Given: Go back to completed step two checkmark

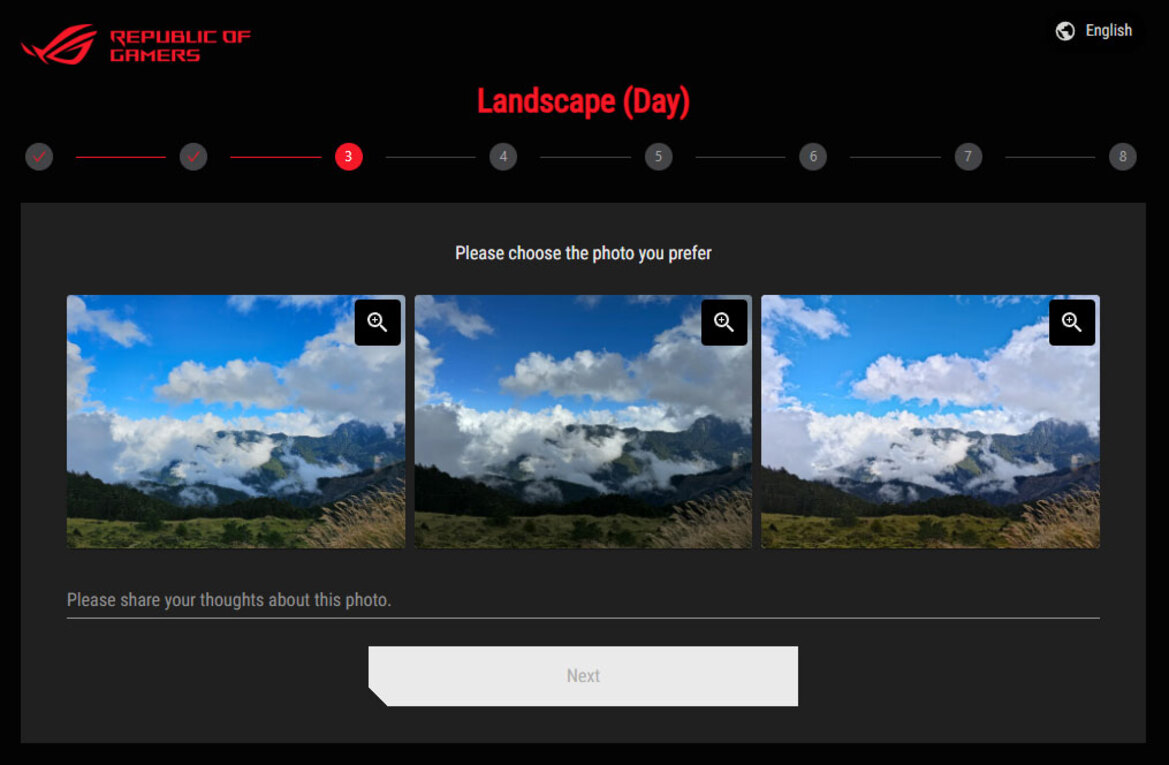Looking at the screenshot, I should point(193,157).
